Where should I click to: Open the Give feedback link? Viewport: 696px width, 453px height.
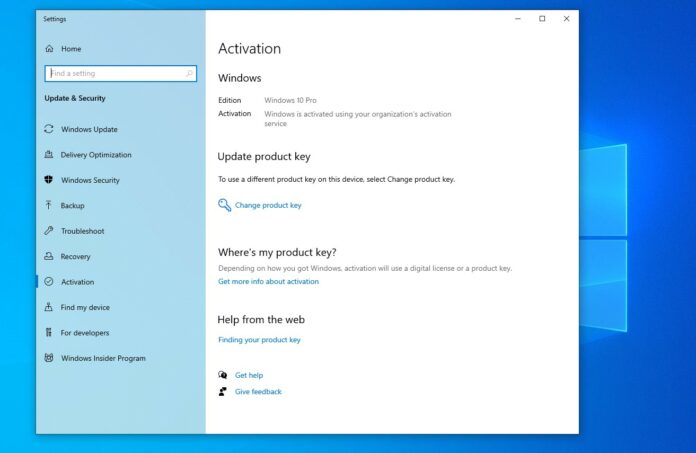[x=258, y=391]
